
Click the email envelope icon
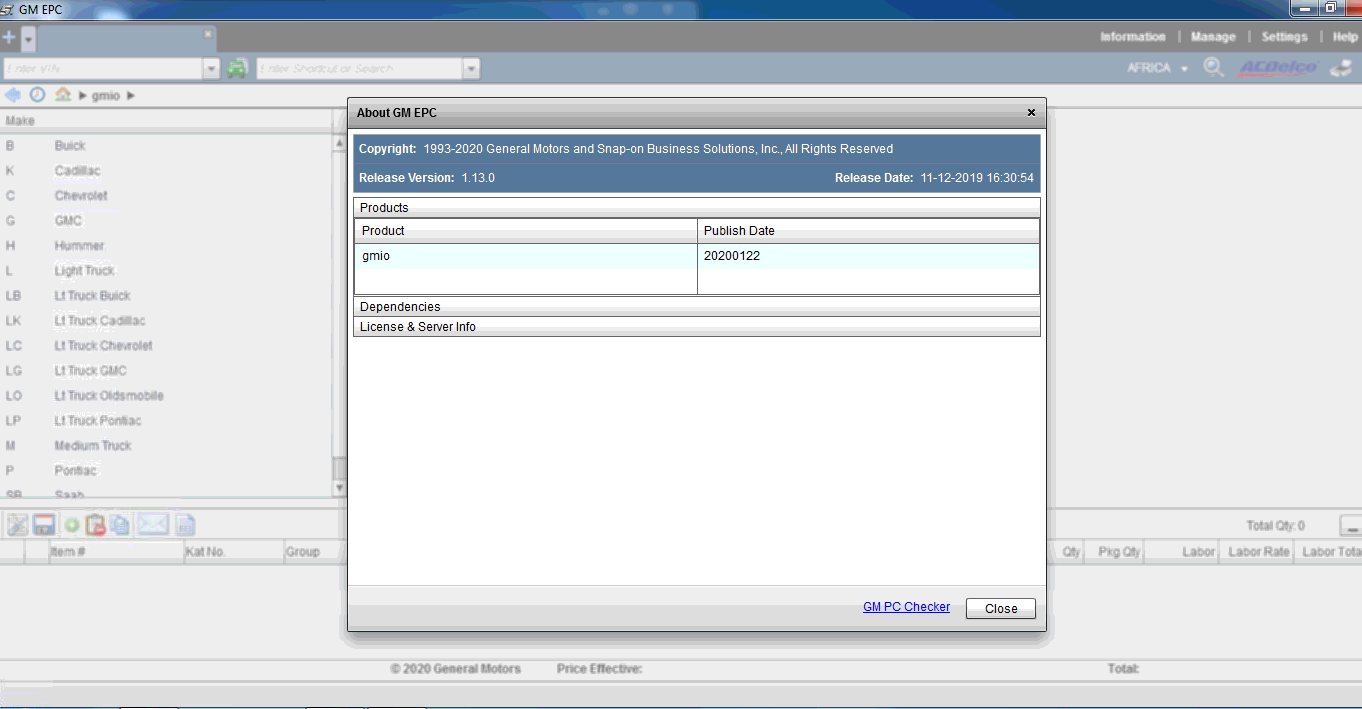coord(152,524)
